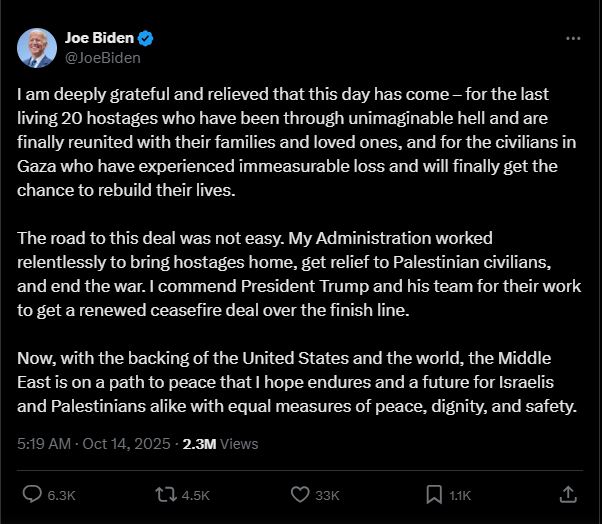This screenshot has width=602, height=524.
Task: Open the three-dot more options menu
Action: click(x=573, y=38)
